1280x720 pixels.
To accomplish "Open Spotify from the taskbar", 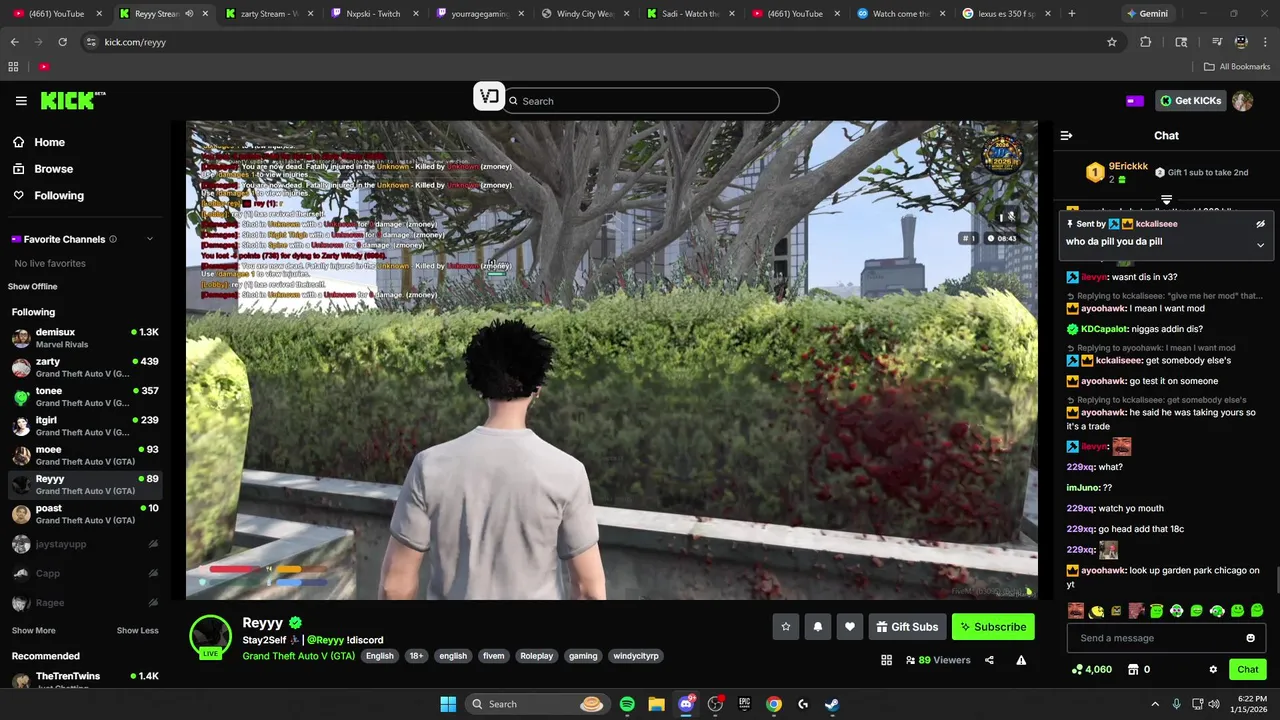I will click(x=627, y=704).
